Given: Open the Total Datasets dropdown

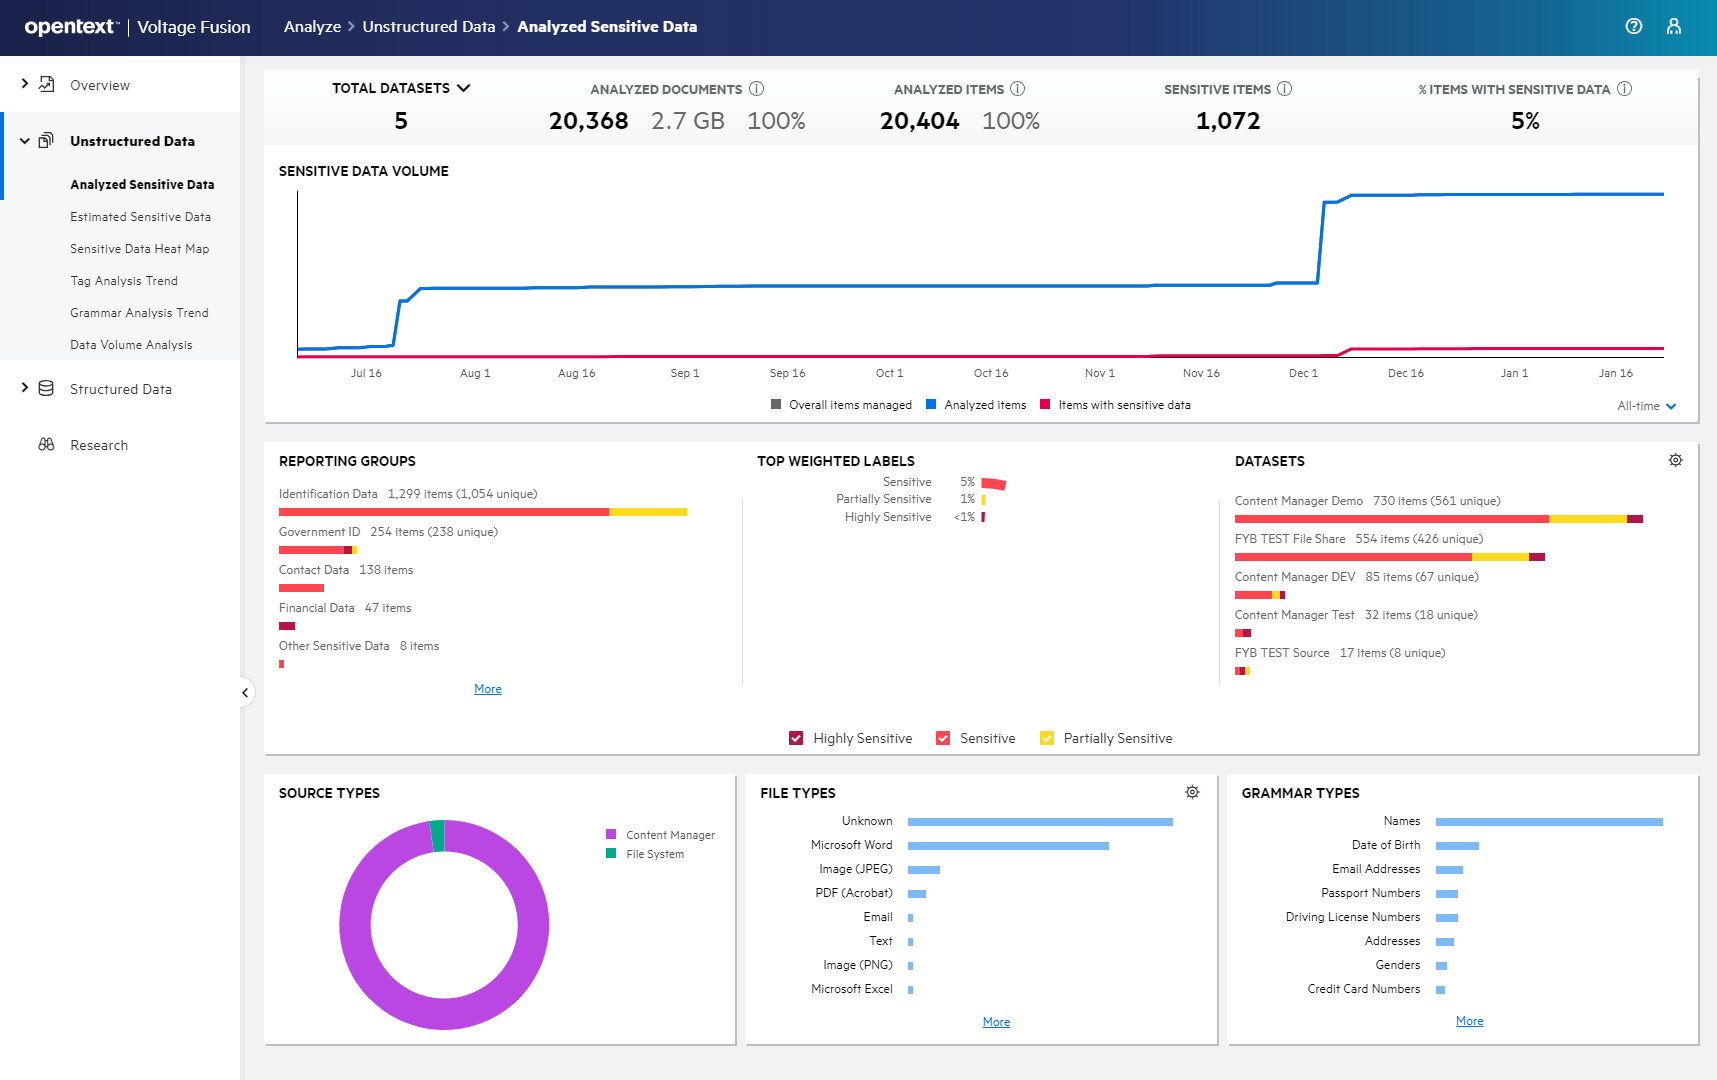Looking at the screenshot, I should coord(463,88).
